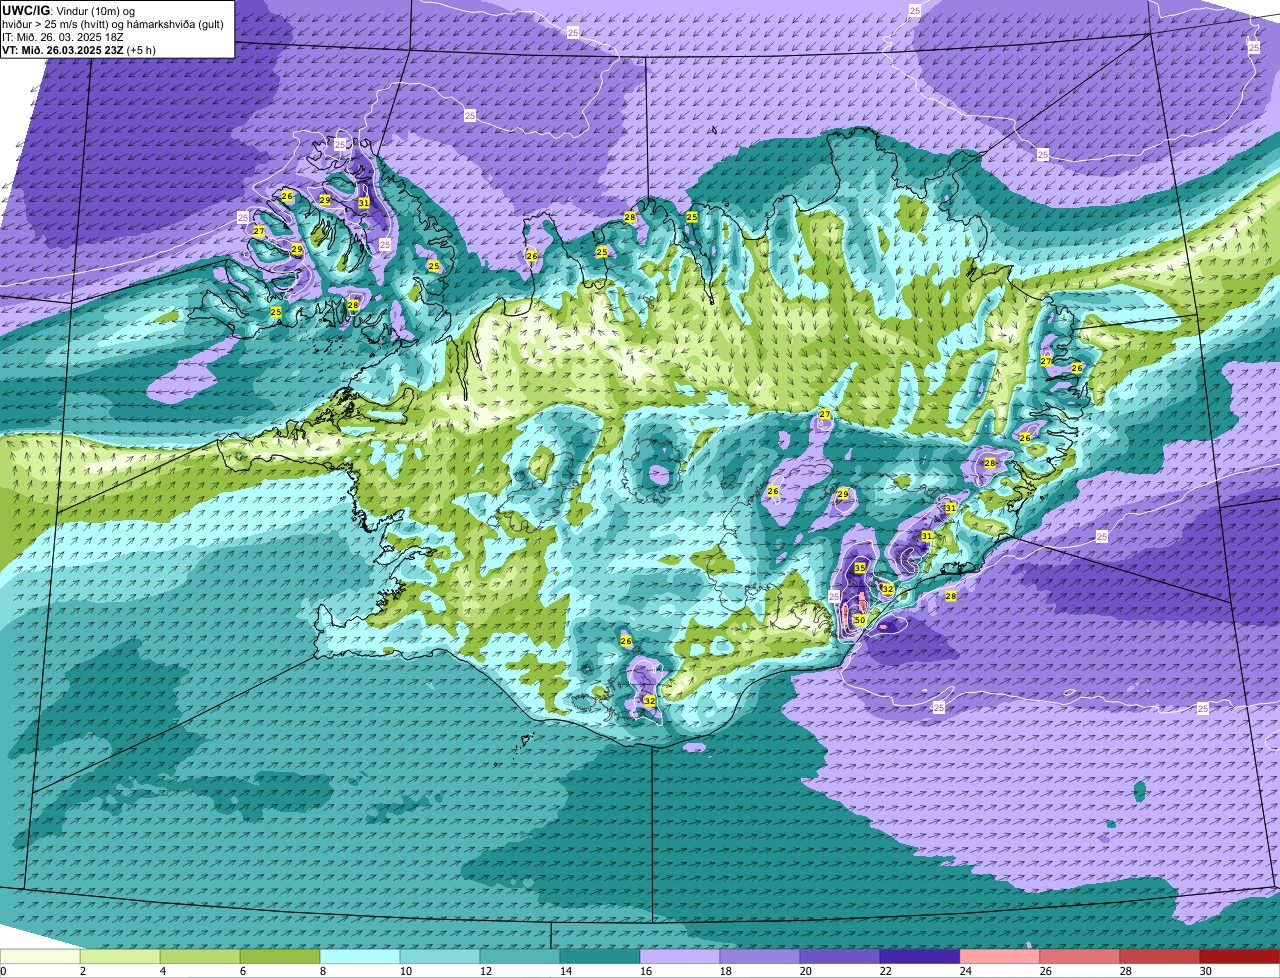Pick the 20–22 m/s violet legend swatch

[x=840, y=956]
